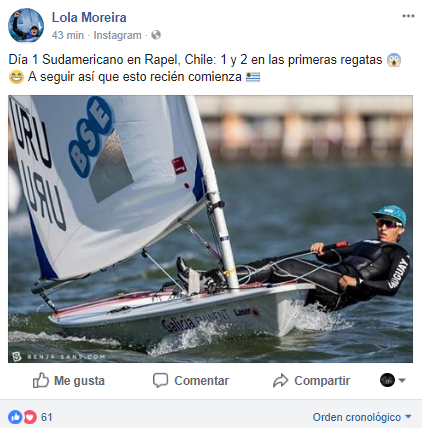Click the Comentar button
The height and width of the screenshot is (428, 422).
pyautogui.click(x=191, y=380)
